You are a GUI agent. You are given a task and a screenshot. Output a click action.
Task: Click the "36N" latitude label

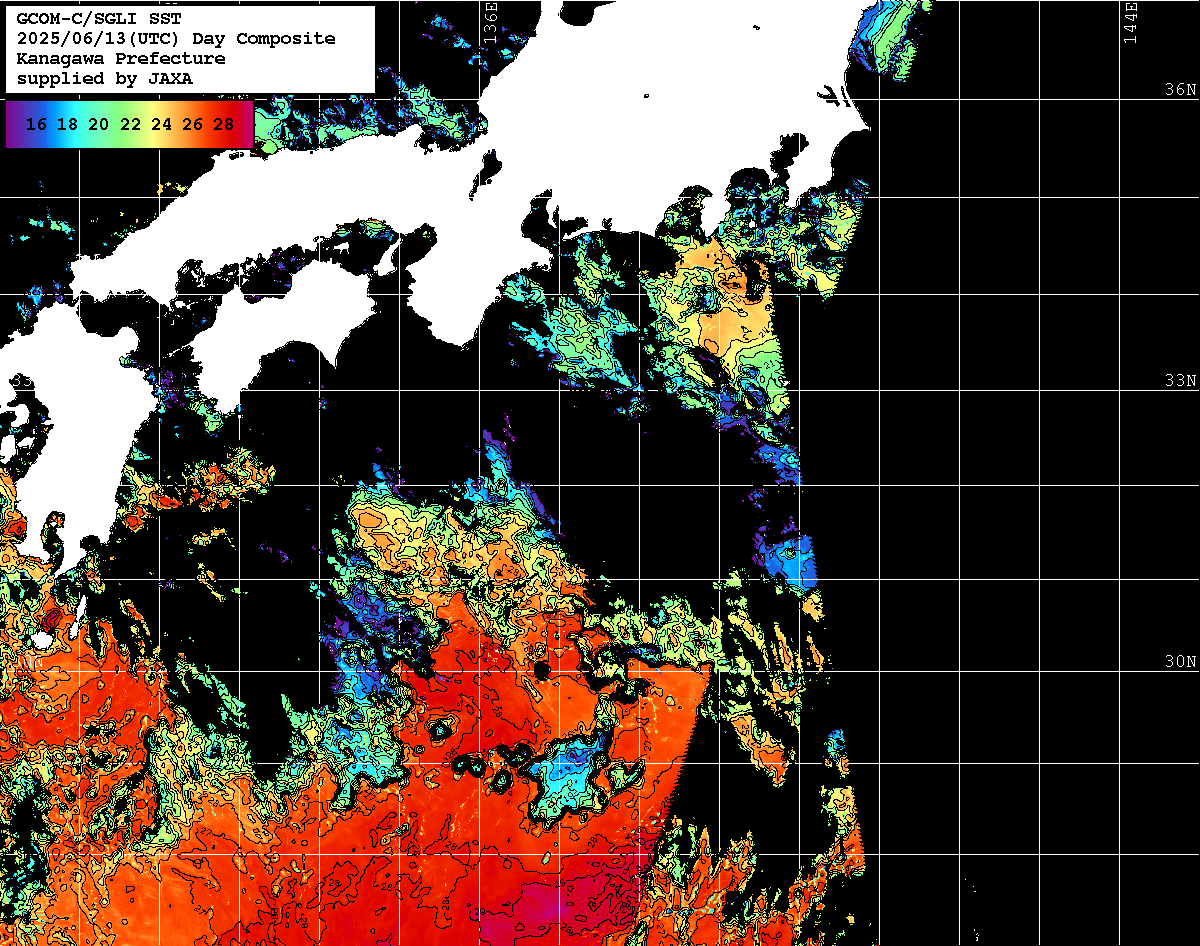coord(1180,90)
